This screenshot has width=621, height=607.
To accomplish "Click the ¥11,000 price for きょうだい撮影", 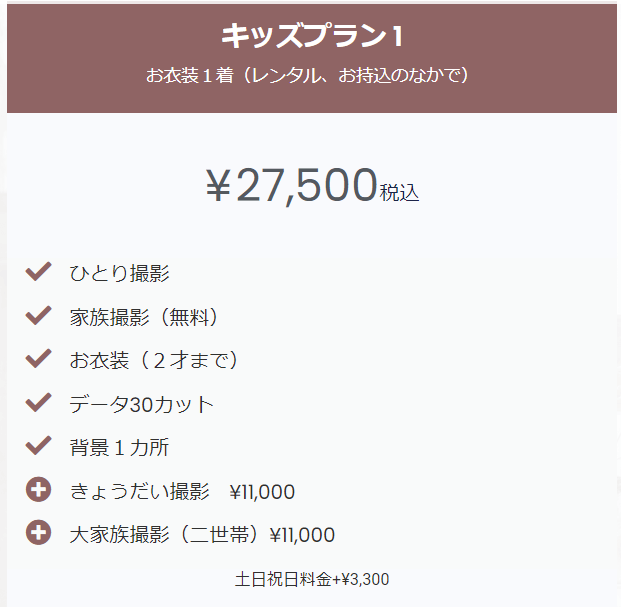I will click(x=262, y=492).
